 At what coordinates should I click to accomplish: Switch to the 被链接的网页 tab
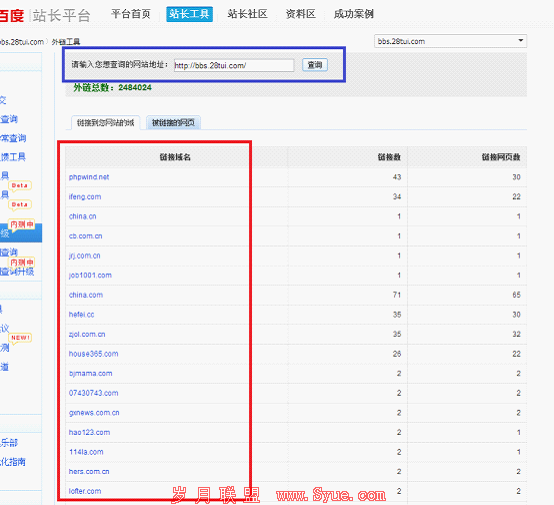(173, 123)
